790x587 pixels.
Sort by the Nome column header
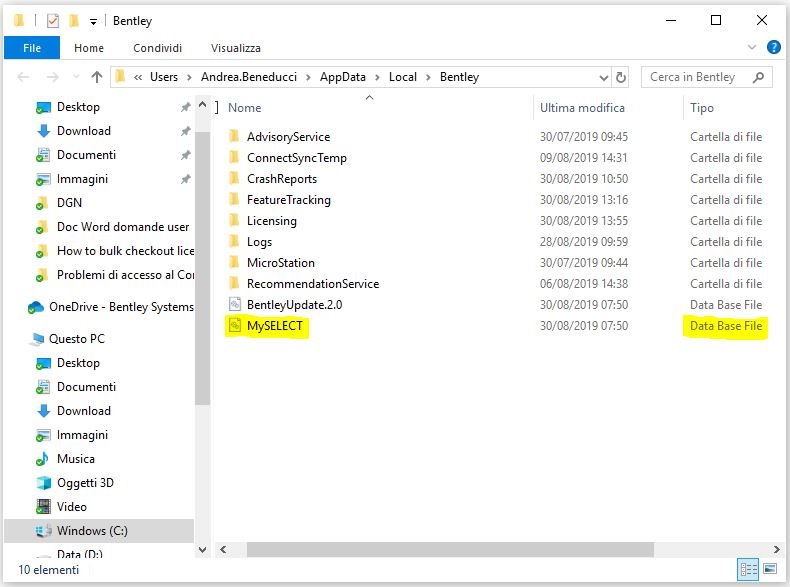tap(244, 108)
